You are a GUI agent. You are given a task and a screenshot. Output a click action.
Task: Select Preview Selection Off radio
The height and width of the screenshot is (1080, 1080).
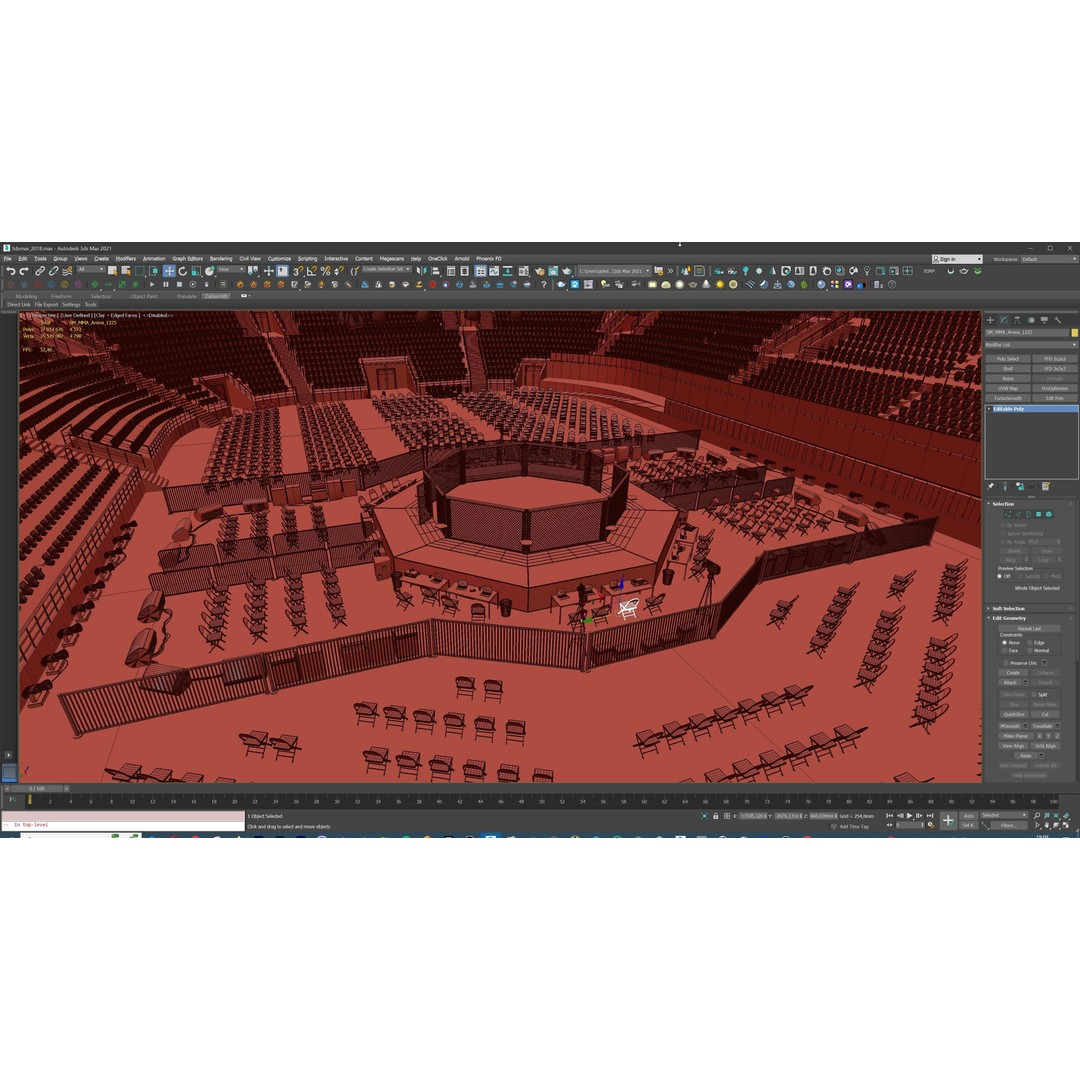pyautogui.click(x=999, y=576)
